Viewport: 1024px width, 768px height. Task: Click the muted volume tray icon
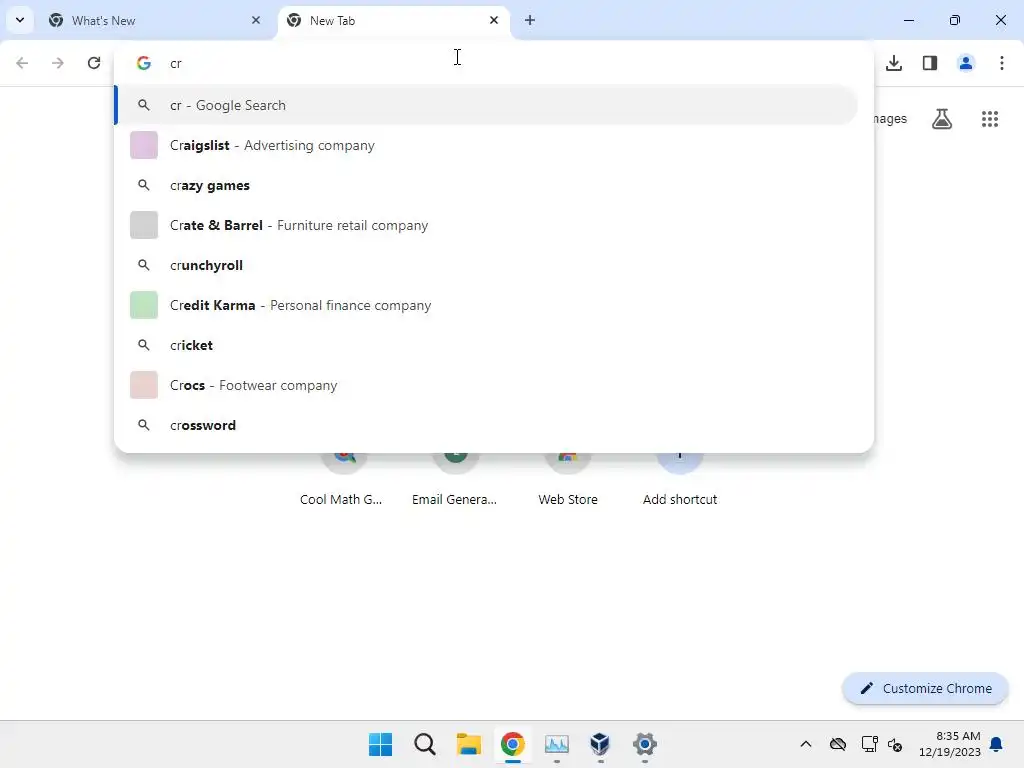point(895,744)
